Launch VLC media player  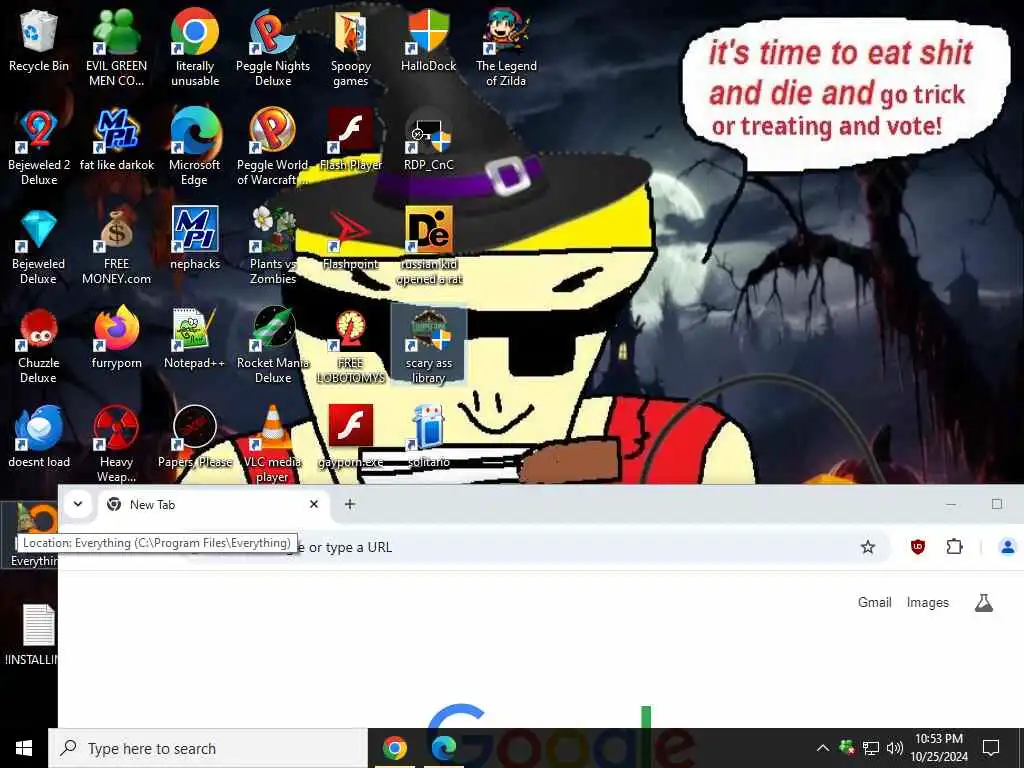pos(272,443)
